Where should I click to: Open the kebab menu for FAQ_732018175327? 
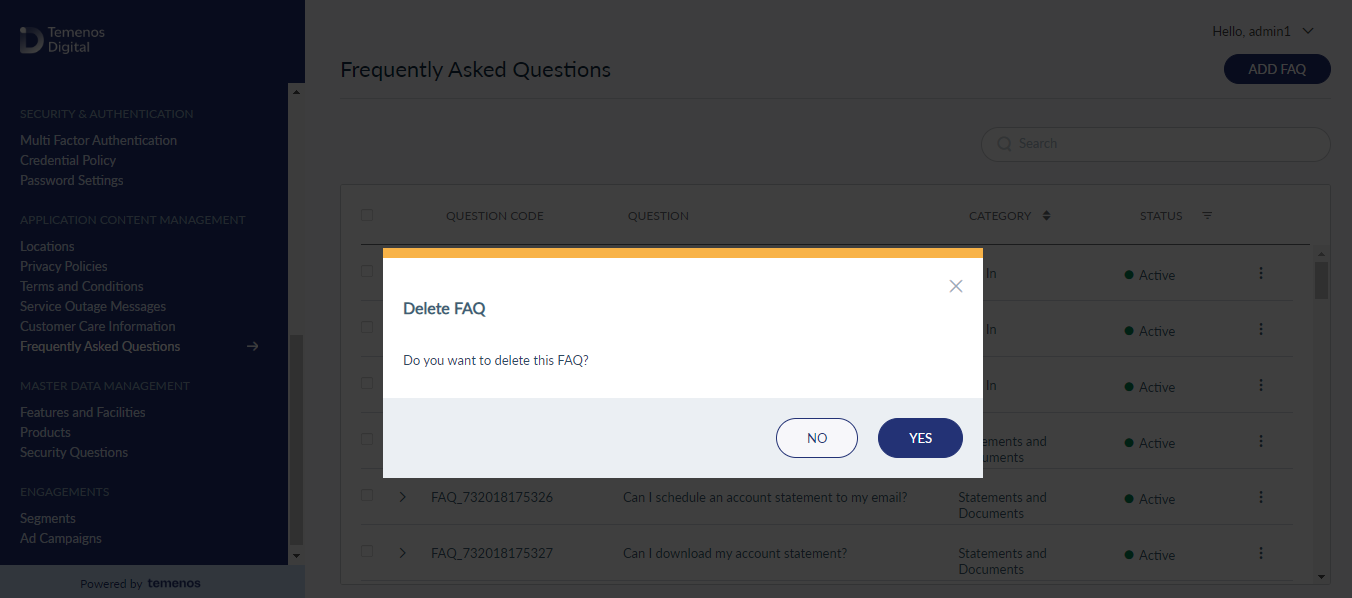point(1261,553)
